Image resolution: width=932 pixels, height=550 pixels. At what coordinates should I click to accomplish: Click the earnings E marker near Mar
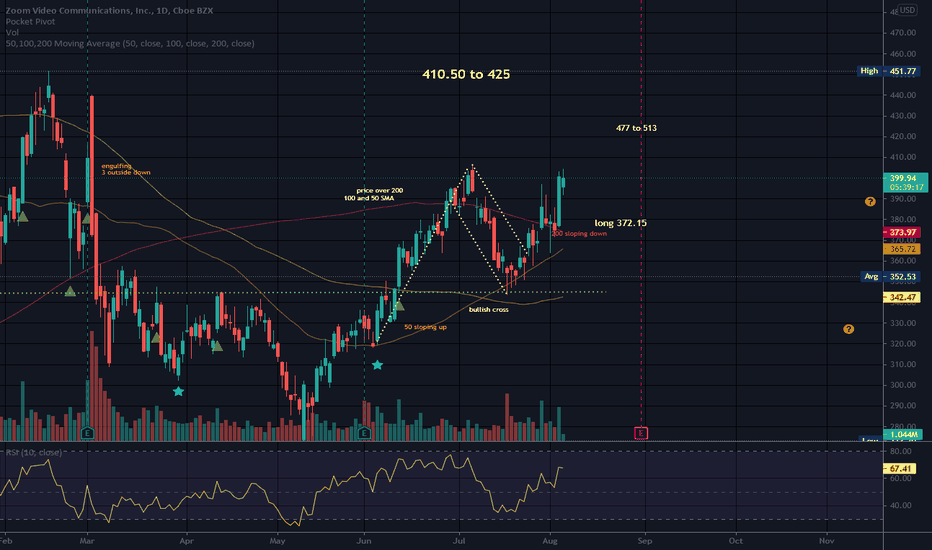(87, 433)
